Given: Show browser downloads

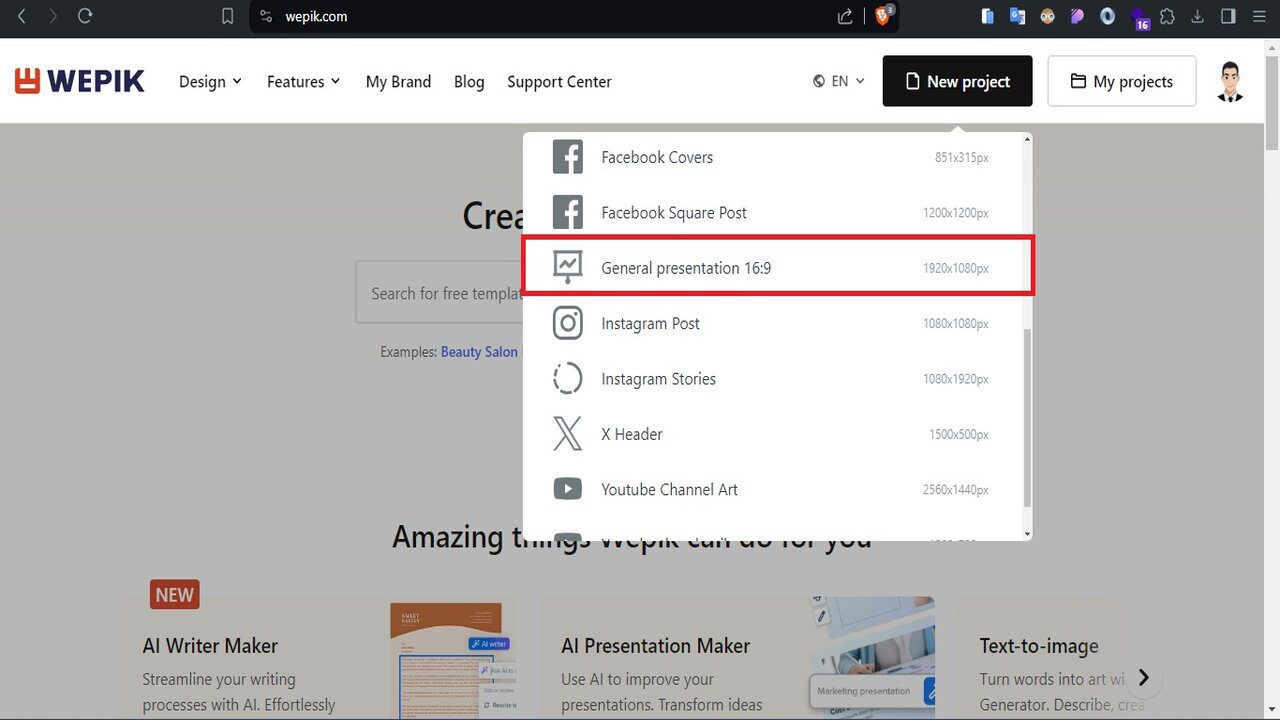Looking at the screenshot, I should tap(1198, 16).
